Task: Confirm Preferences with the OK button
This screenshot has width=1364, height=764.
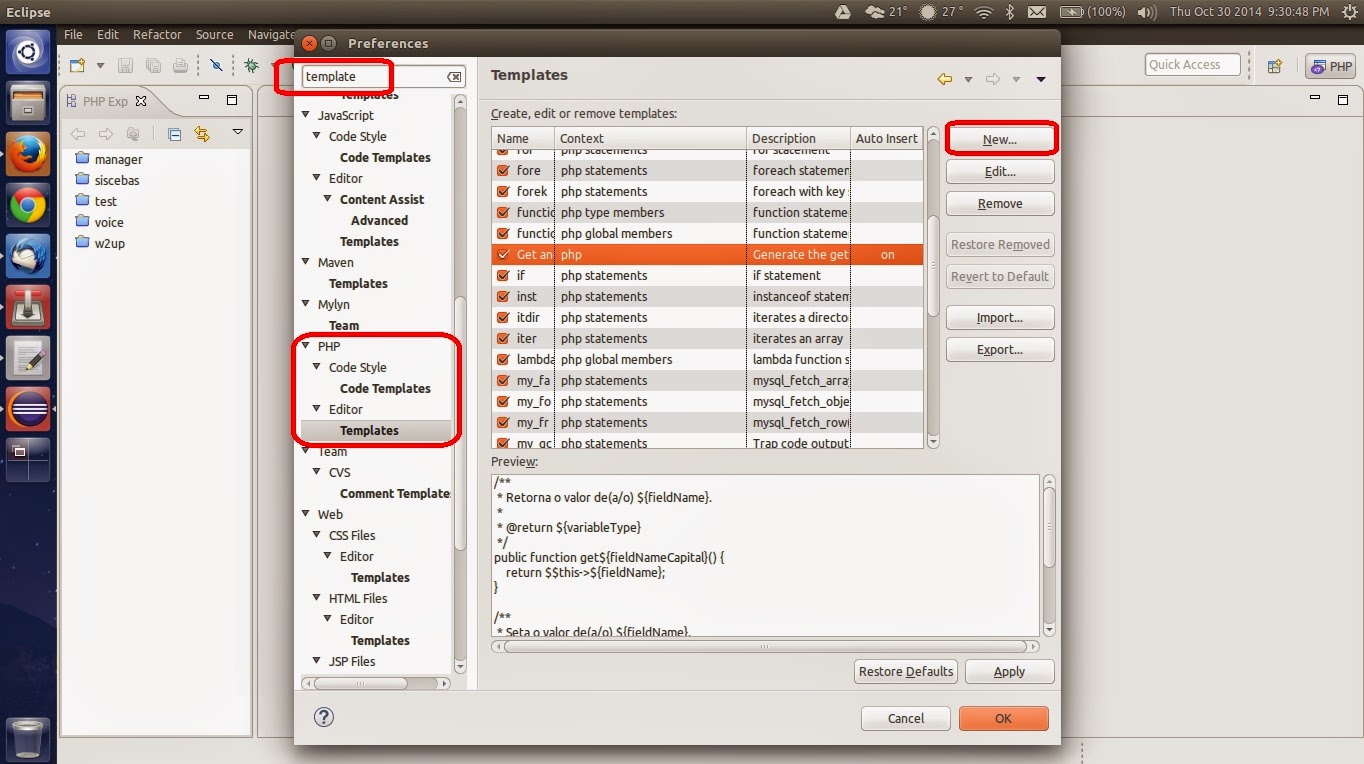Action: [1003, 718]
